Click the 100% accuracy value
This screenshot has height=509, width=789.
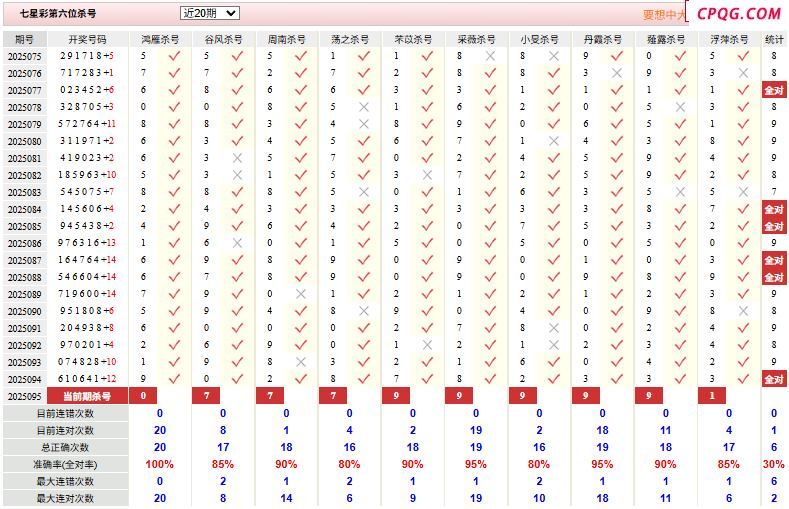click(x=160, y=464)
